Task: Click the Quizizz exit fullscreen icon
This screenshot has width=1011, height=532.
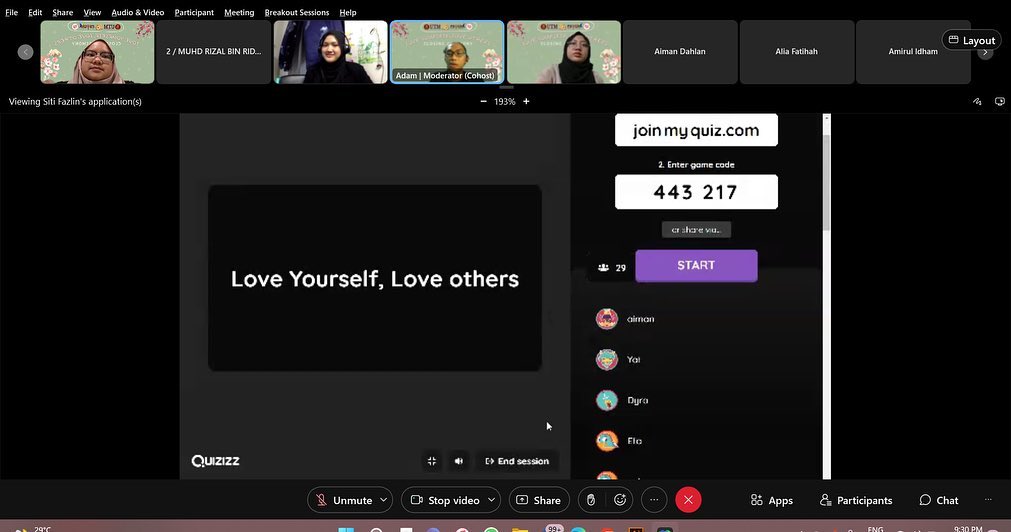Action: (x=432, y=461)
